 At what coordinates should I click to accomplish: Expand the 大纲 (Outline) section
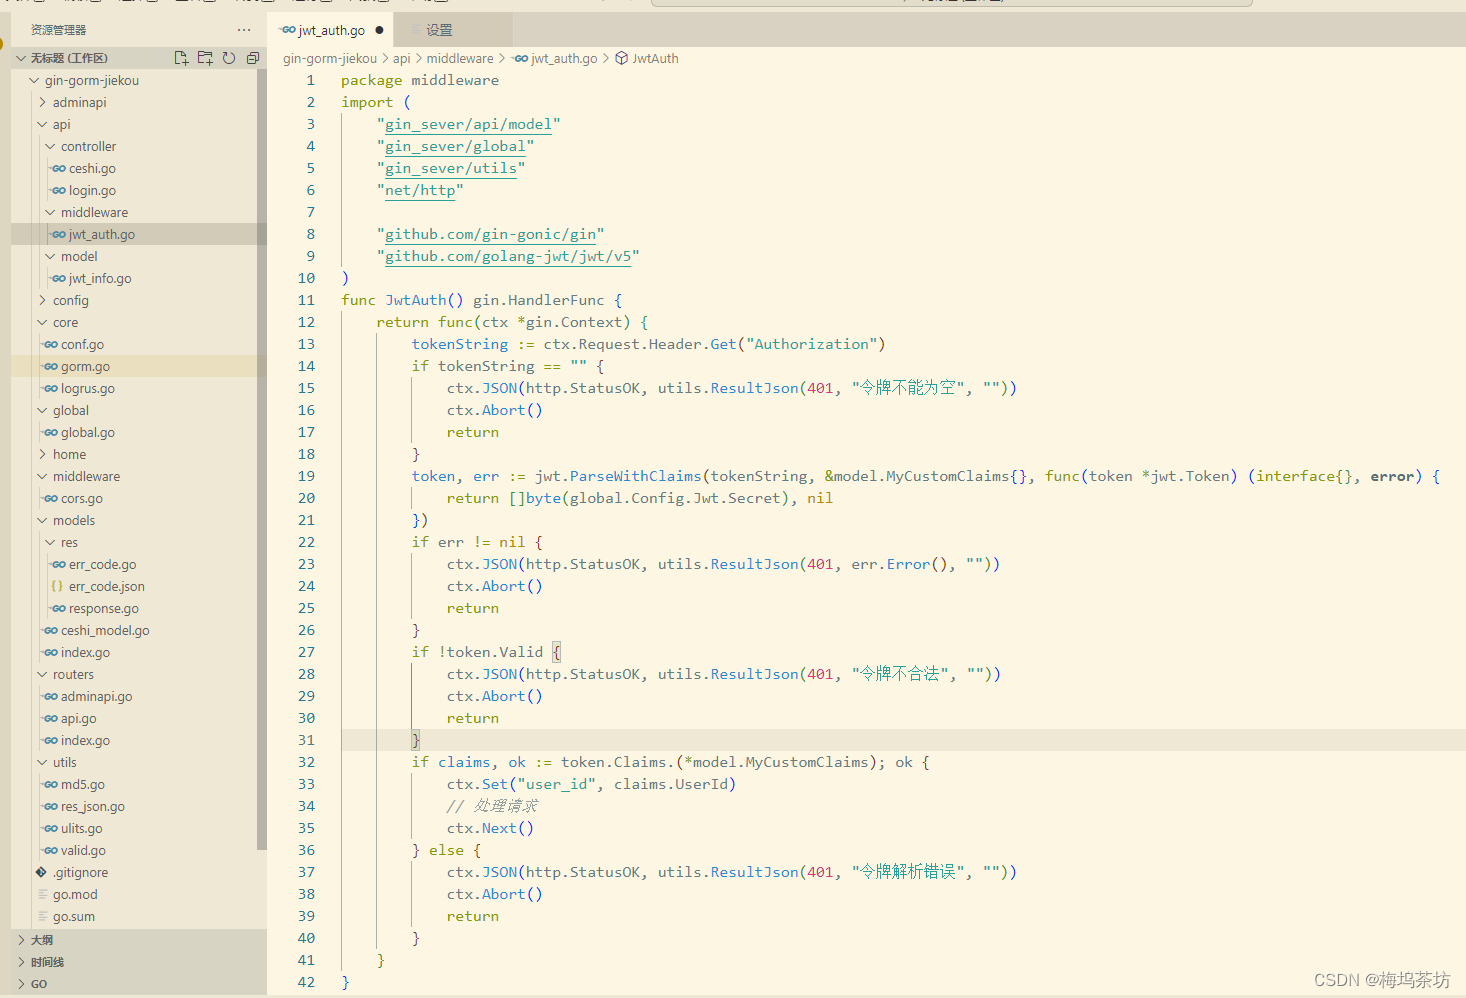[40, 940]
